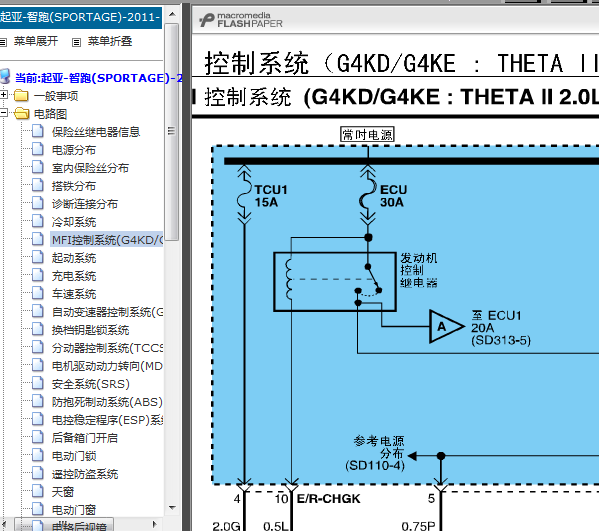599x531 pixels.
Task: Select the open 电路图 folder icon
Action: (22, 113)
